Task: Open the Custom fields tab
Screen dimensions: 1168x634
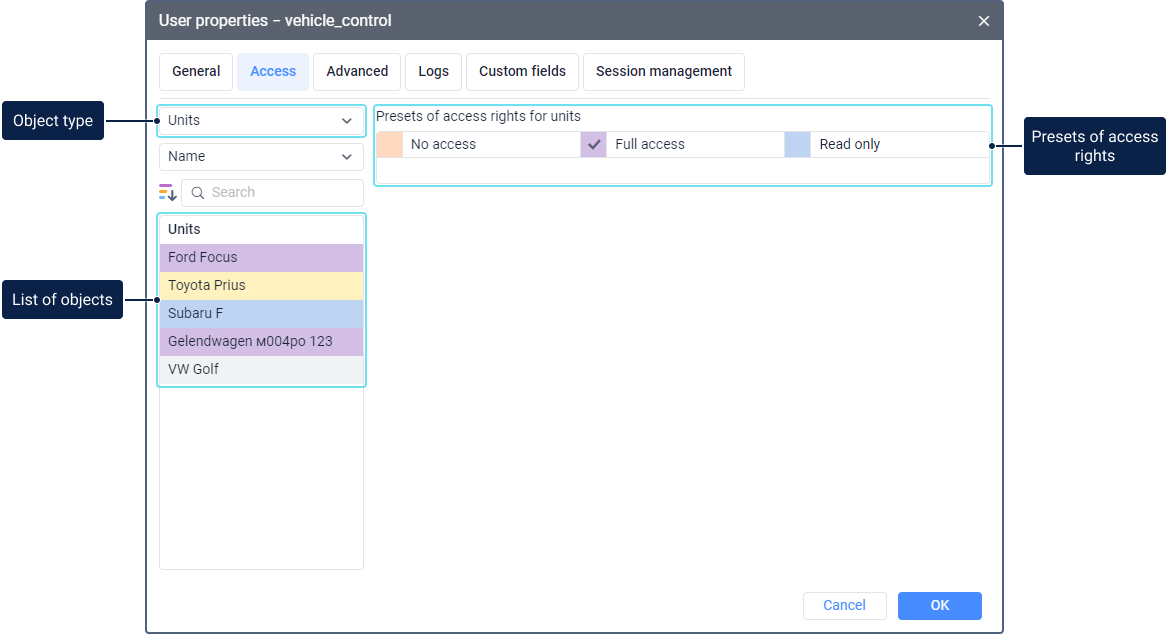Action: (522, 72)
